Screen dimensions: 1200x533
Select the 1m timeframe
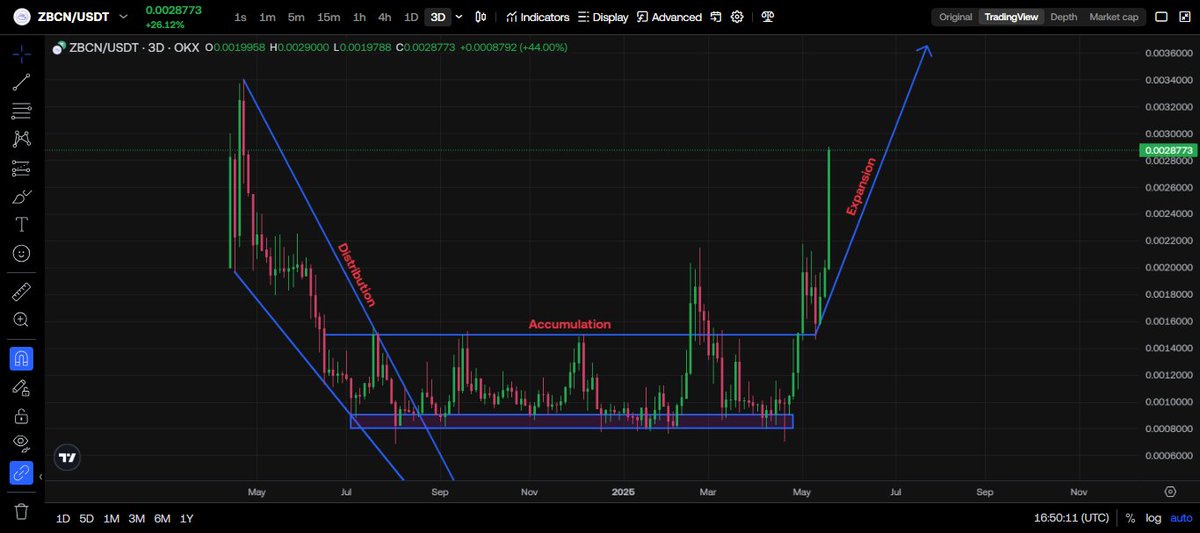click(x=267, y=17)
